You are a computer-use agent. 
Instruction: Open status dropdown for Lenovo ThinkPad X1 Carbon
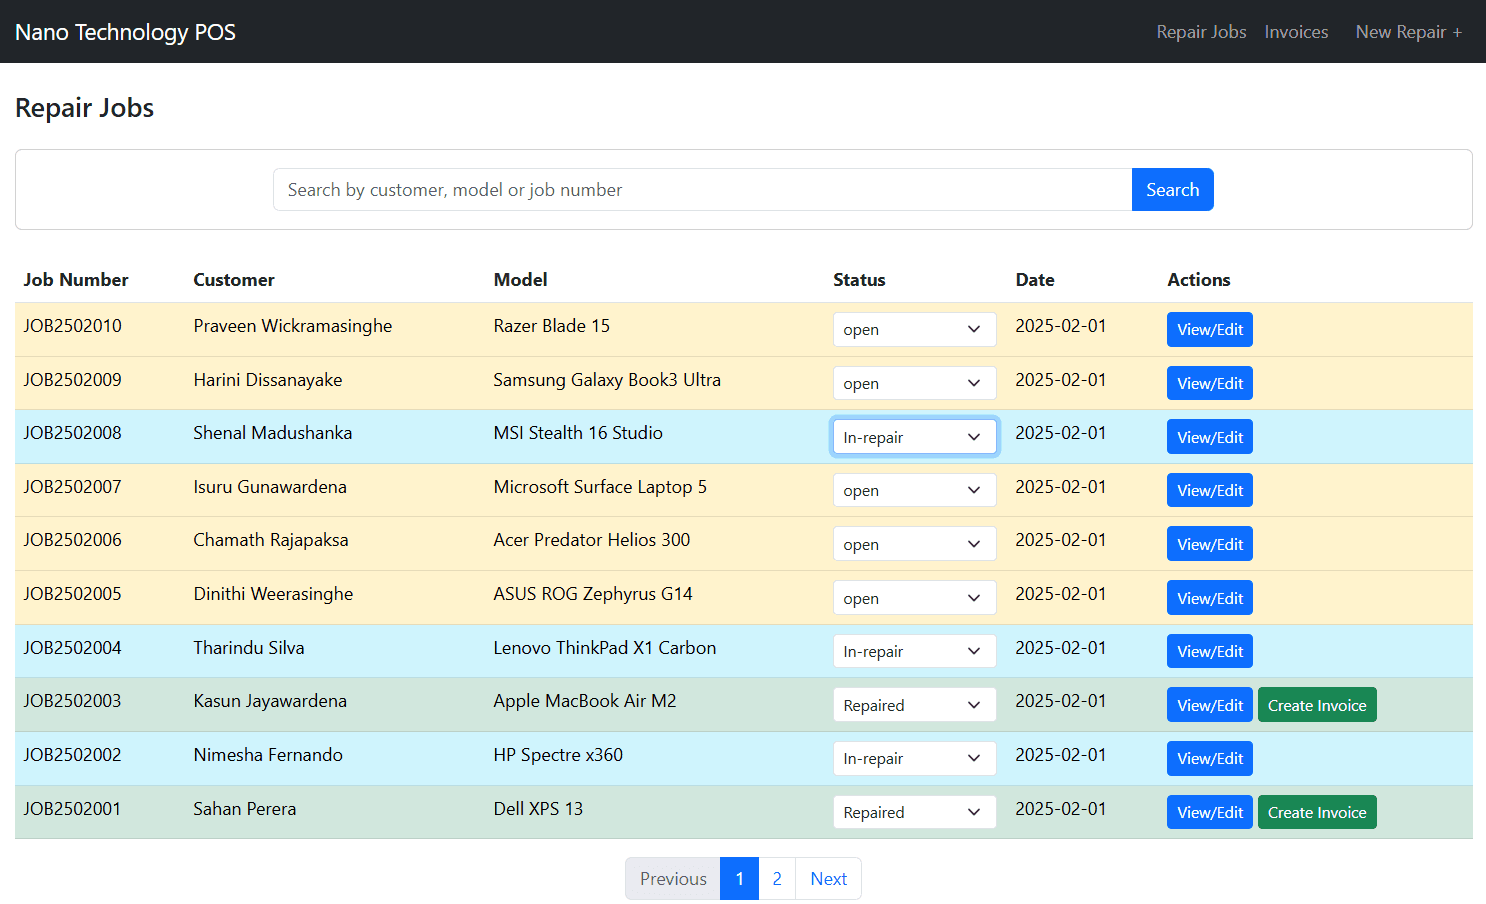(x=914, y=652)
